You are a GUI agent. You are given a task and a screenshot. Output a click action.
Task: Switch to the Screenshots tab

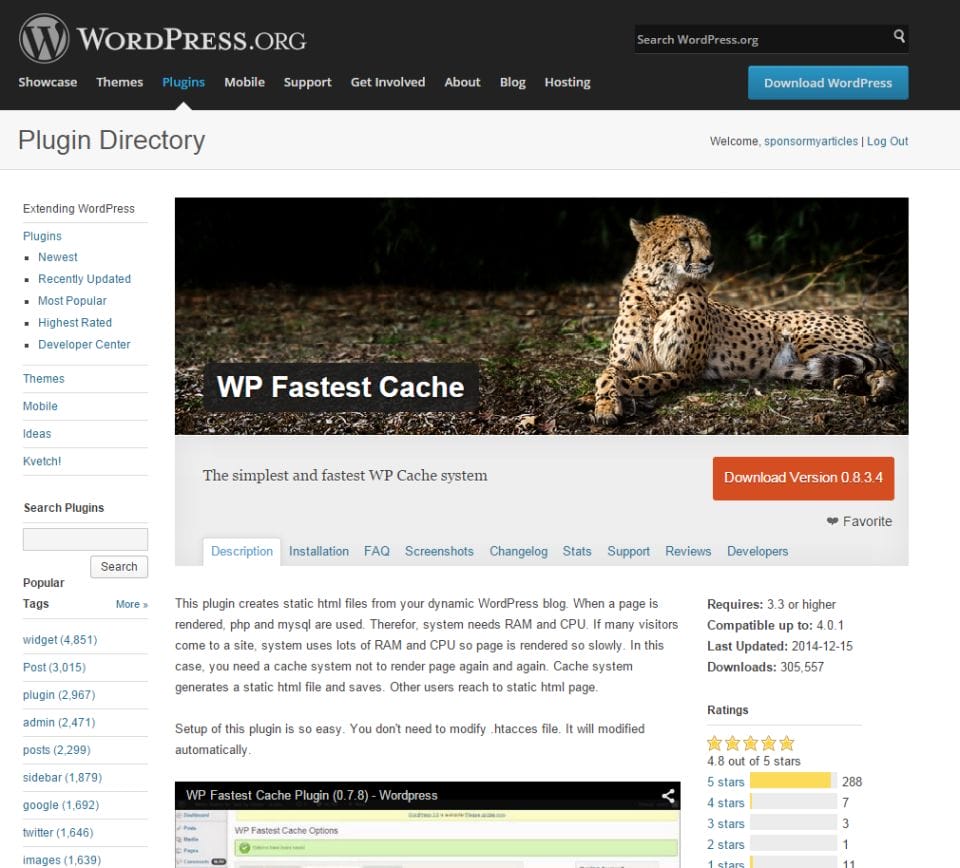click(x=439, y=551)
